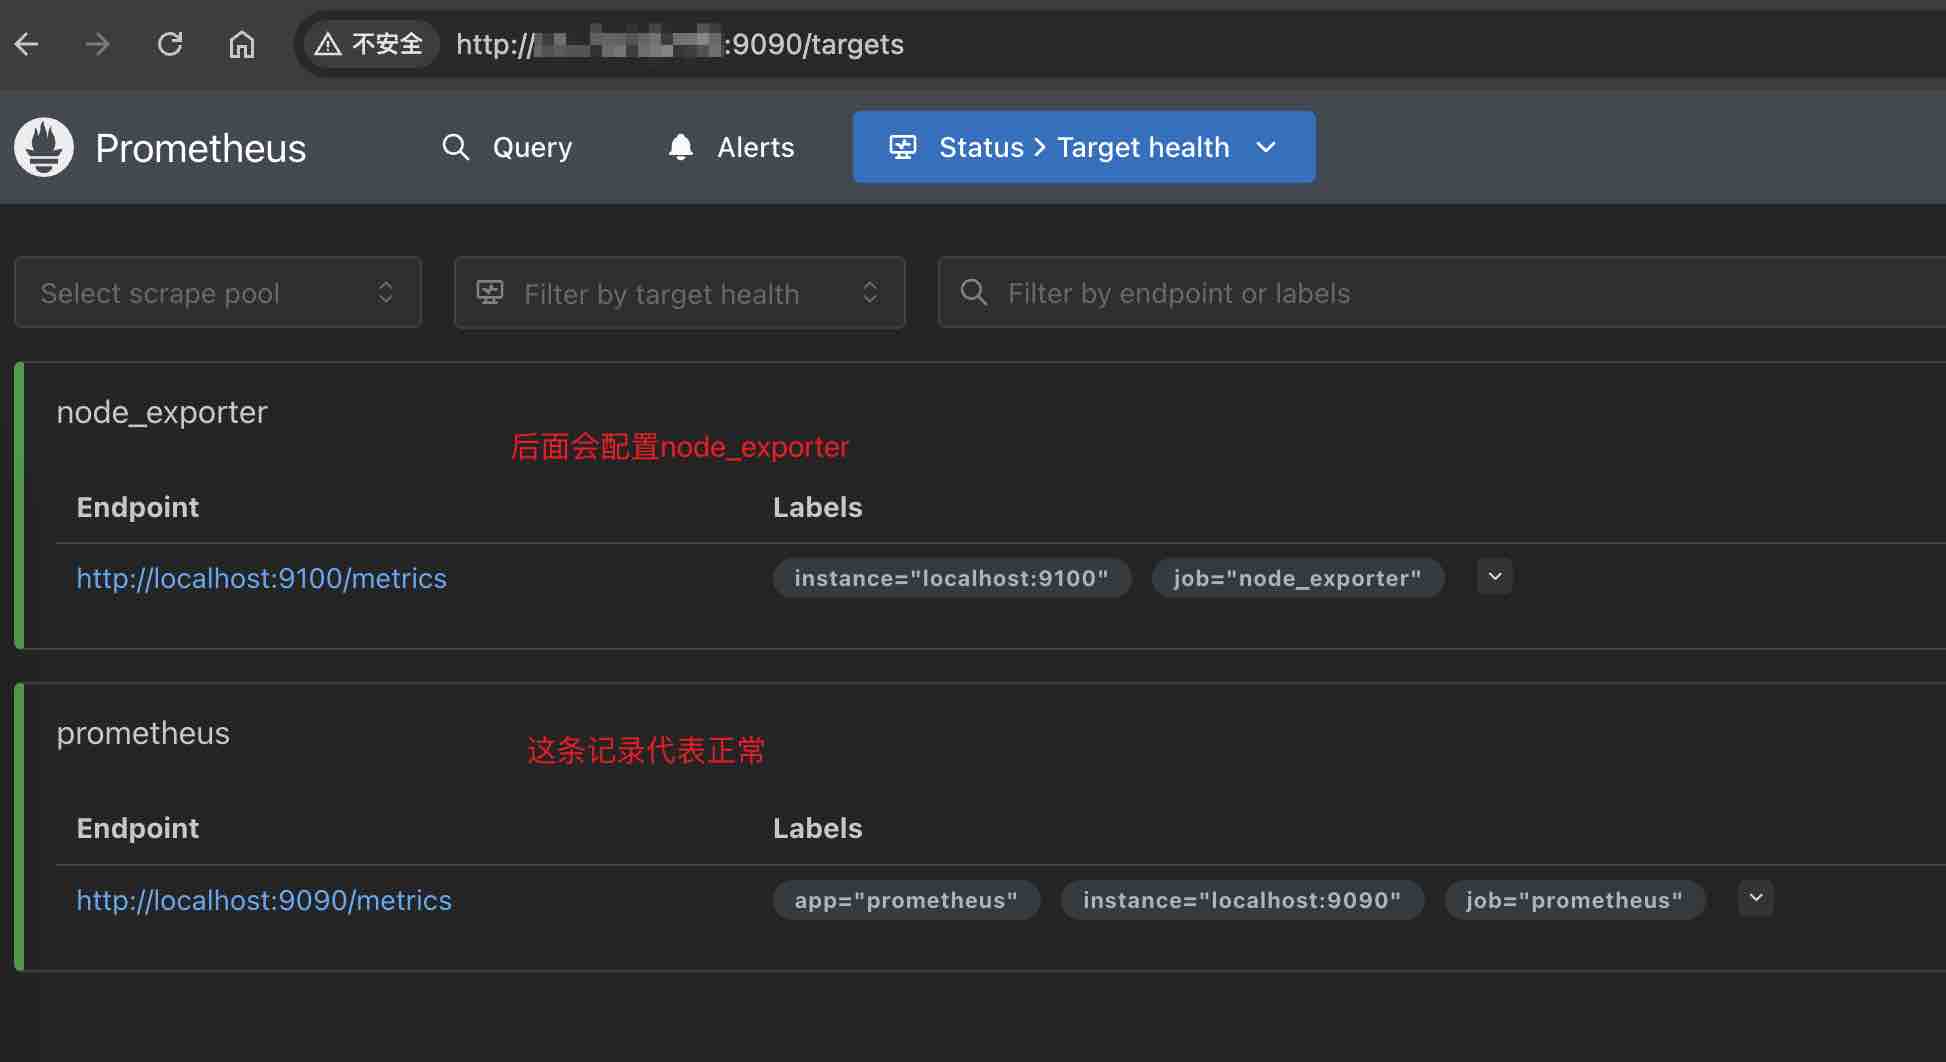Click monitor icon in target health filter
This screenshot has width=1946, height=1062.
[x=490, y=292]
